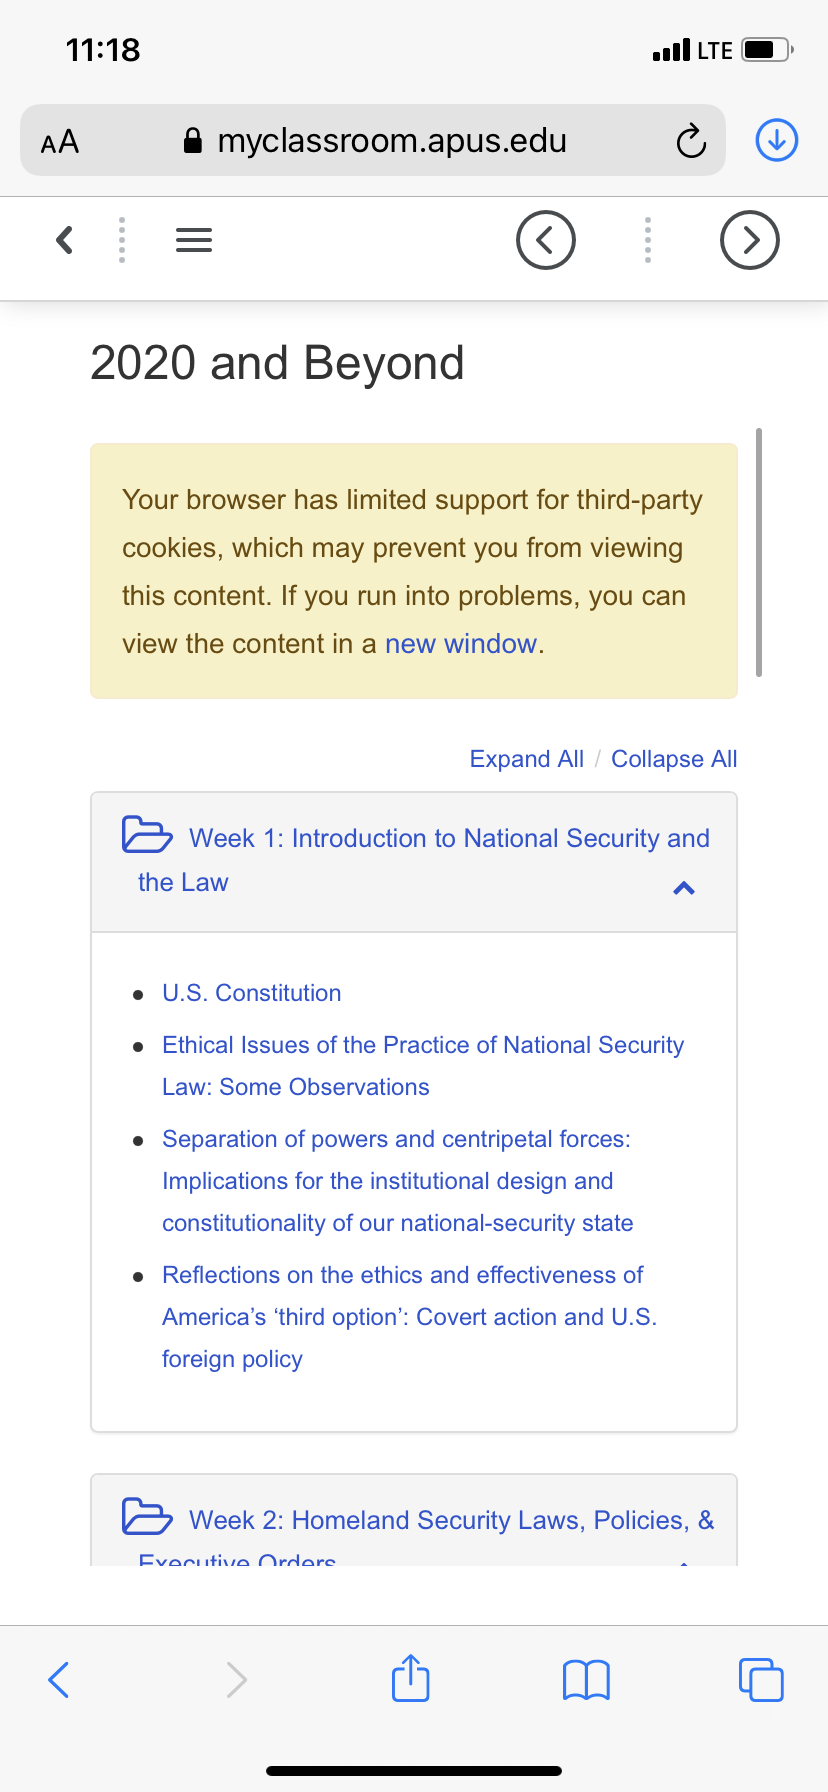Open the new window link
The image size is (828, 1792).
(461, 644)
